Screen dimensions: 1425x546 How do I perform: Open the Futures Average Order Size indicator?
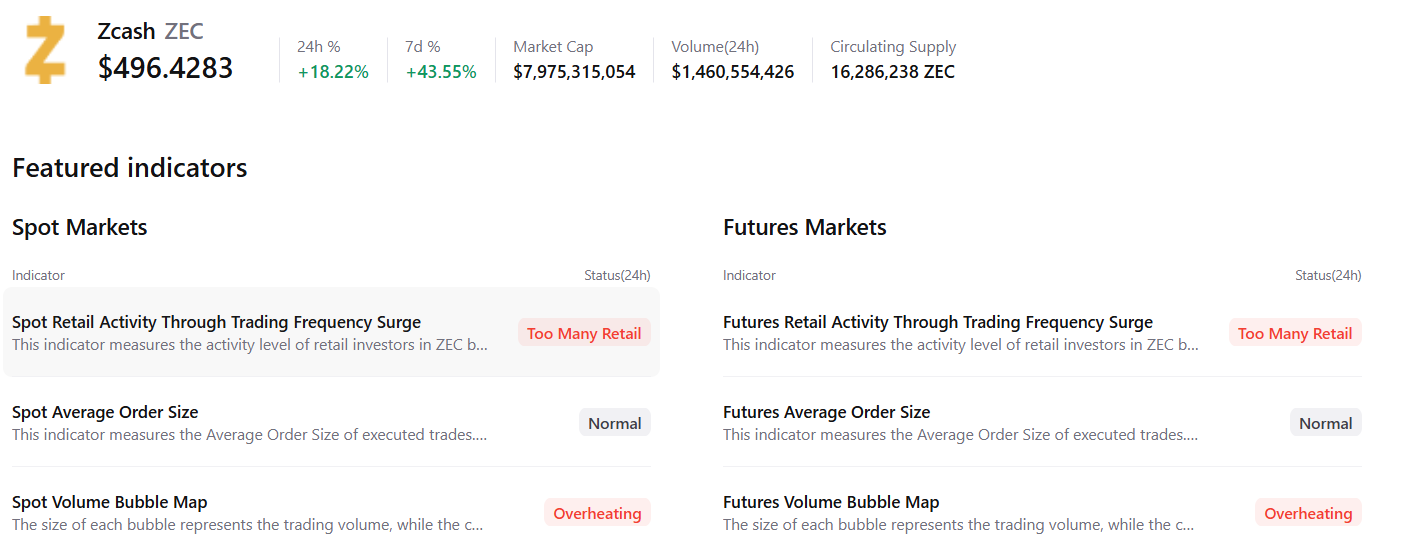pos(826,412)
